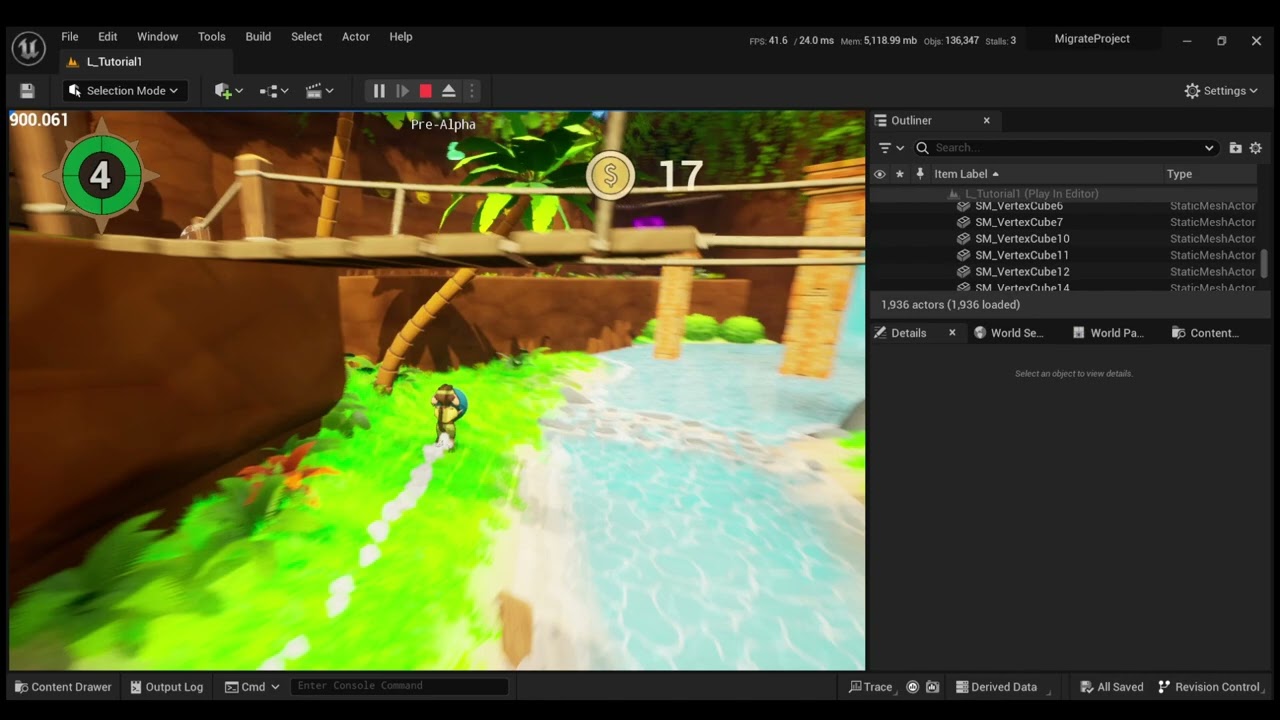Open the Window menu
The width and height of the screenshot is (1280, 720).
pyautogui.click(x=157, y=37)
